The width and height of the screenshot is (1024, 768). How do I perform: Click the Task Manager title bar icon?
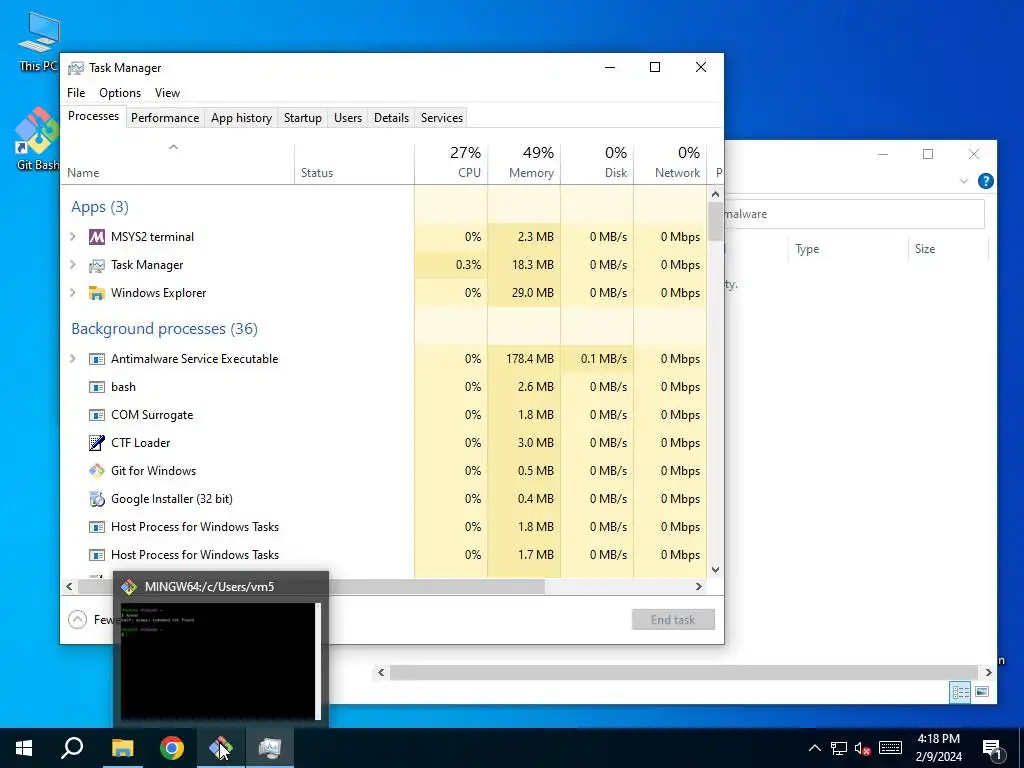click(76, 68)
